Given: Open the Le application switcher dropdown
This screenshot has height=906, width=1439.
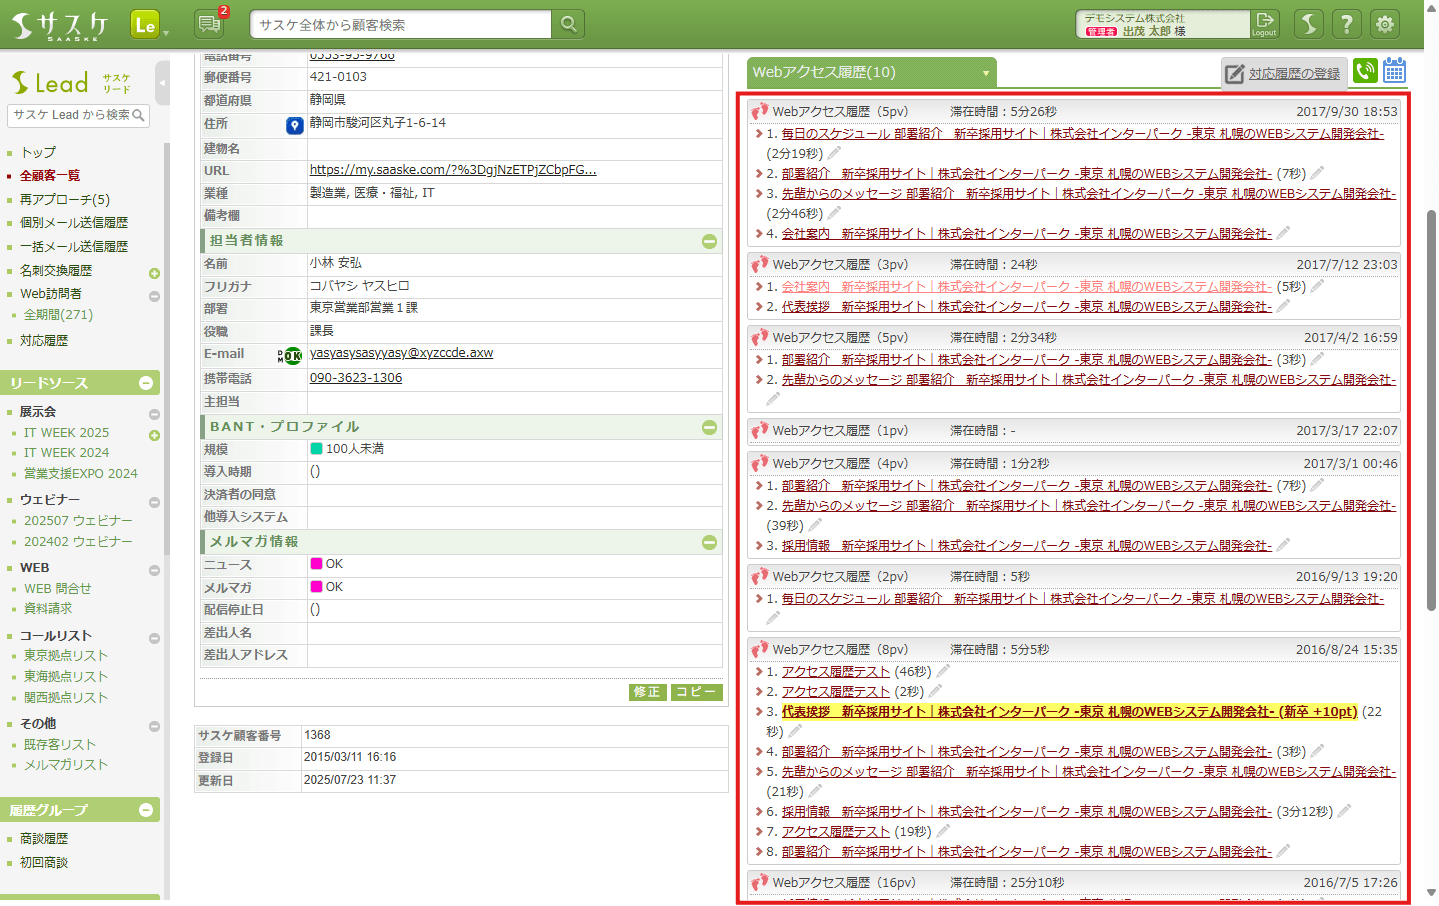Looking at the screenshot, I should [148, 25].
